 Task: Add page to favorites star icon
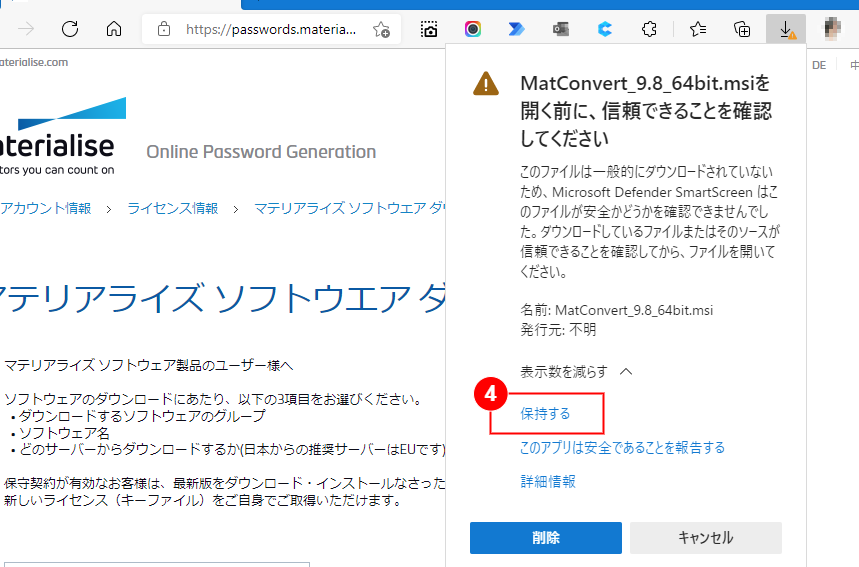pos(381,29)
